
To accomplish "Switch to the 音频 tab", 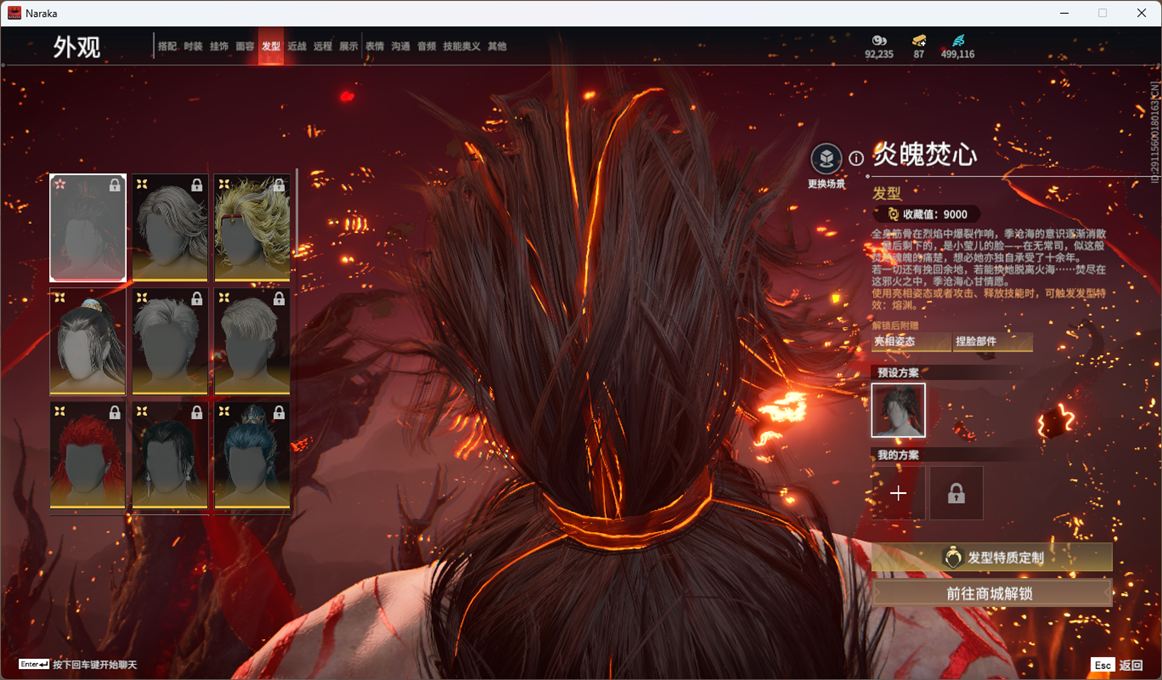I will 426,46.
